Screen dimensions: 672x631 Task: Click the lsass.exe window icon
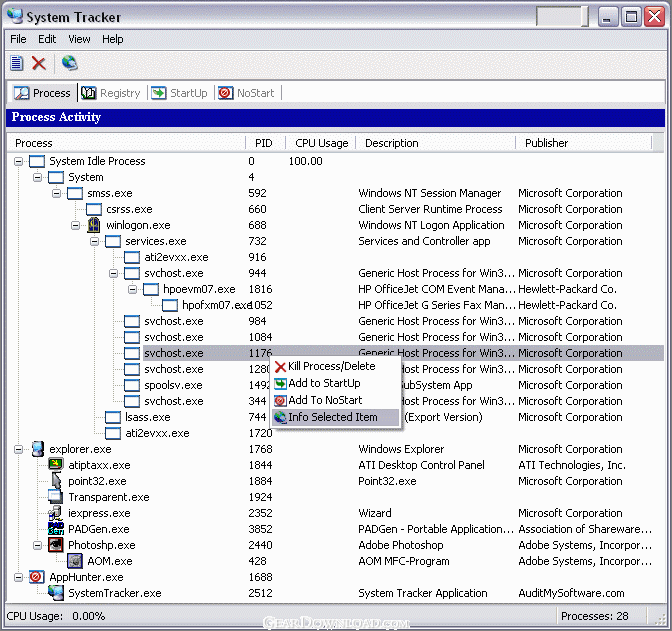click(x=113, y=417)
